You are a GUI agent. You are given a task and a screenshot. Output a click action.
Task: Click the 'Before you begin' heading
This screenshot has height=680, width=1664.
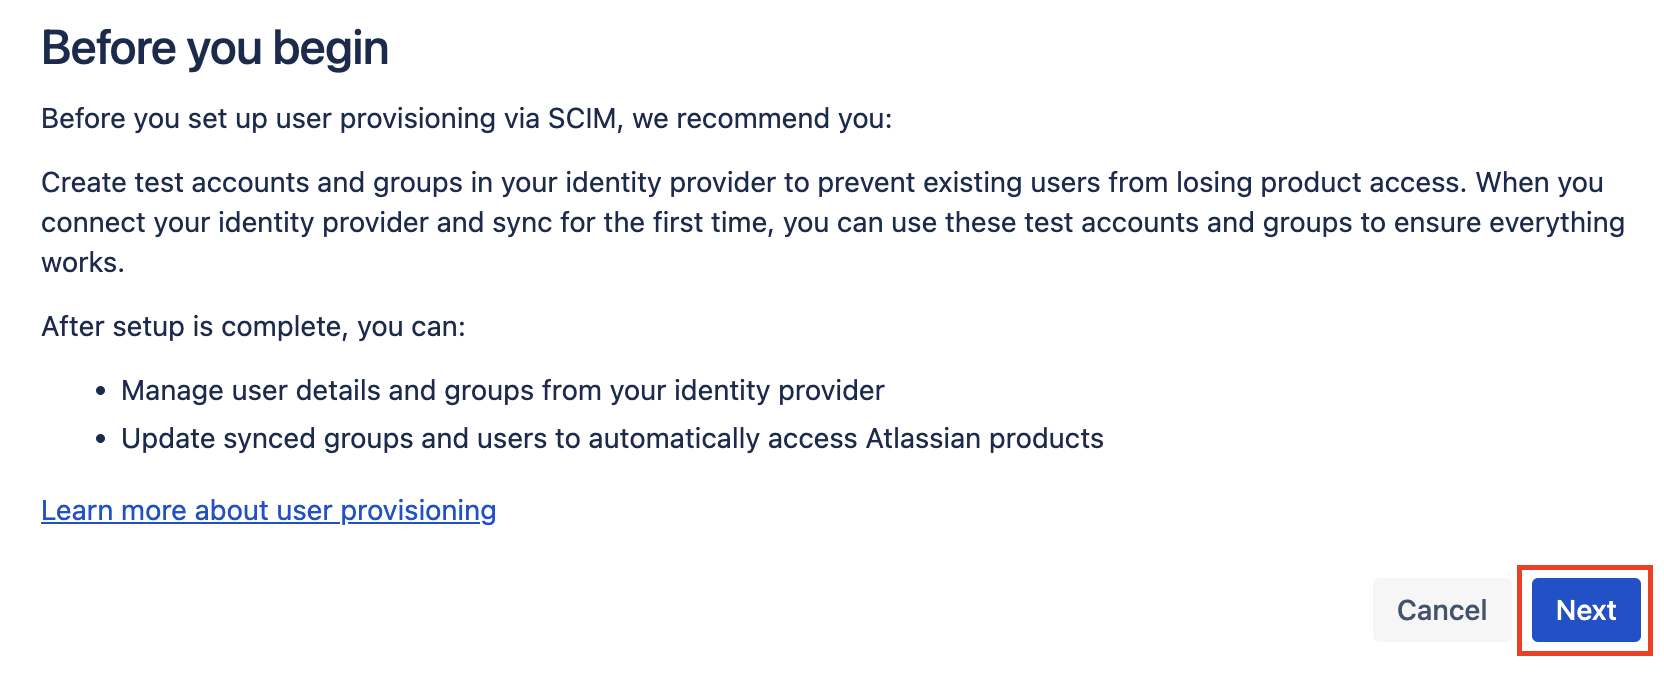click(x=215, y=46)
